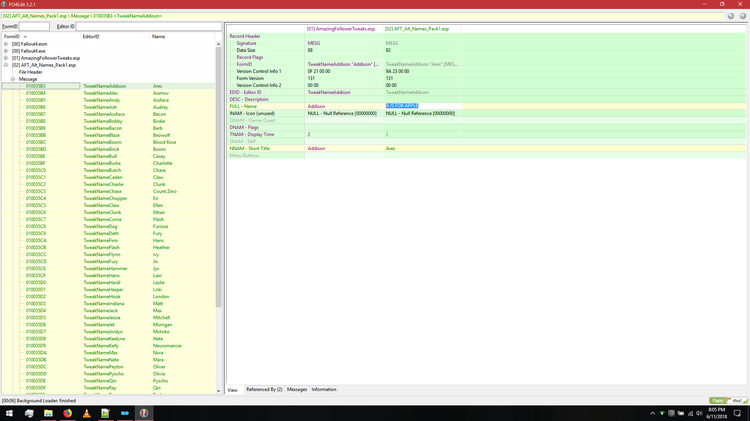Click the 'Count Zero' name cell
The width and height of the screenshot is (750, 421).
click(165, 191)
